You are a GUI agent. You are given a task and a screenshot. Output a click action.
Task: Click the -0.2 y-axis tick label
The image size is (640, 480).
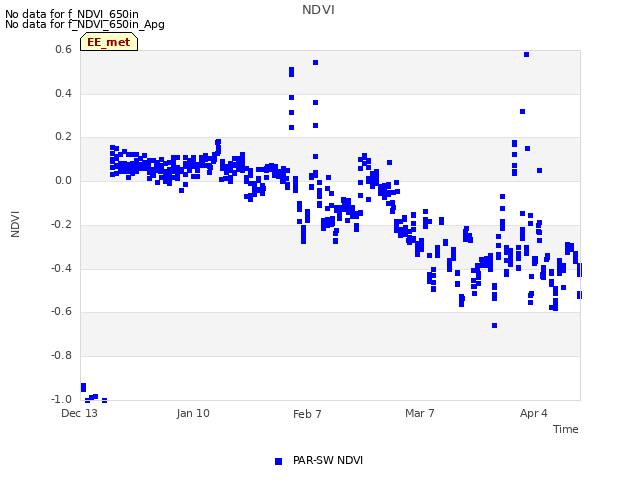point(61,224)
